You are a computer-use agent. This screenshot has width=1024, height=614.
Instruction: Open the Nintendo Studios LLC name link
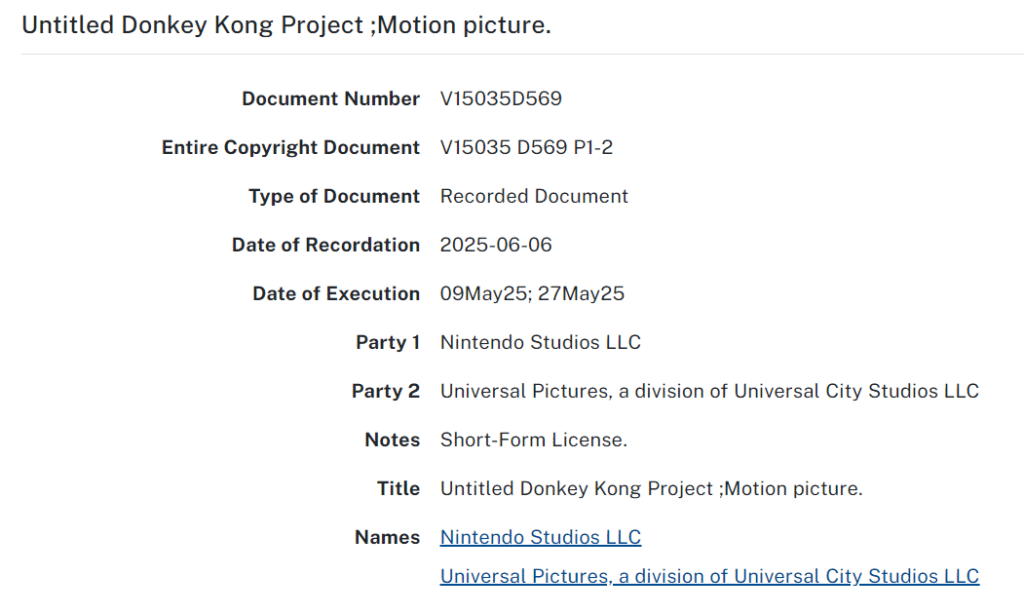[x=540, y=537]
